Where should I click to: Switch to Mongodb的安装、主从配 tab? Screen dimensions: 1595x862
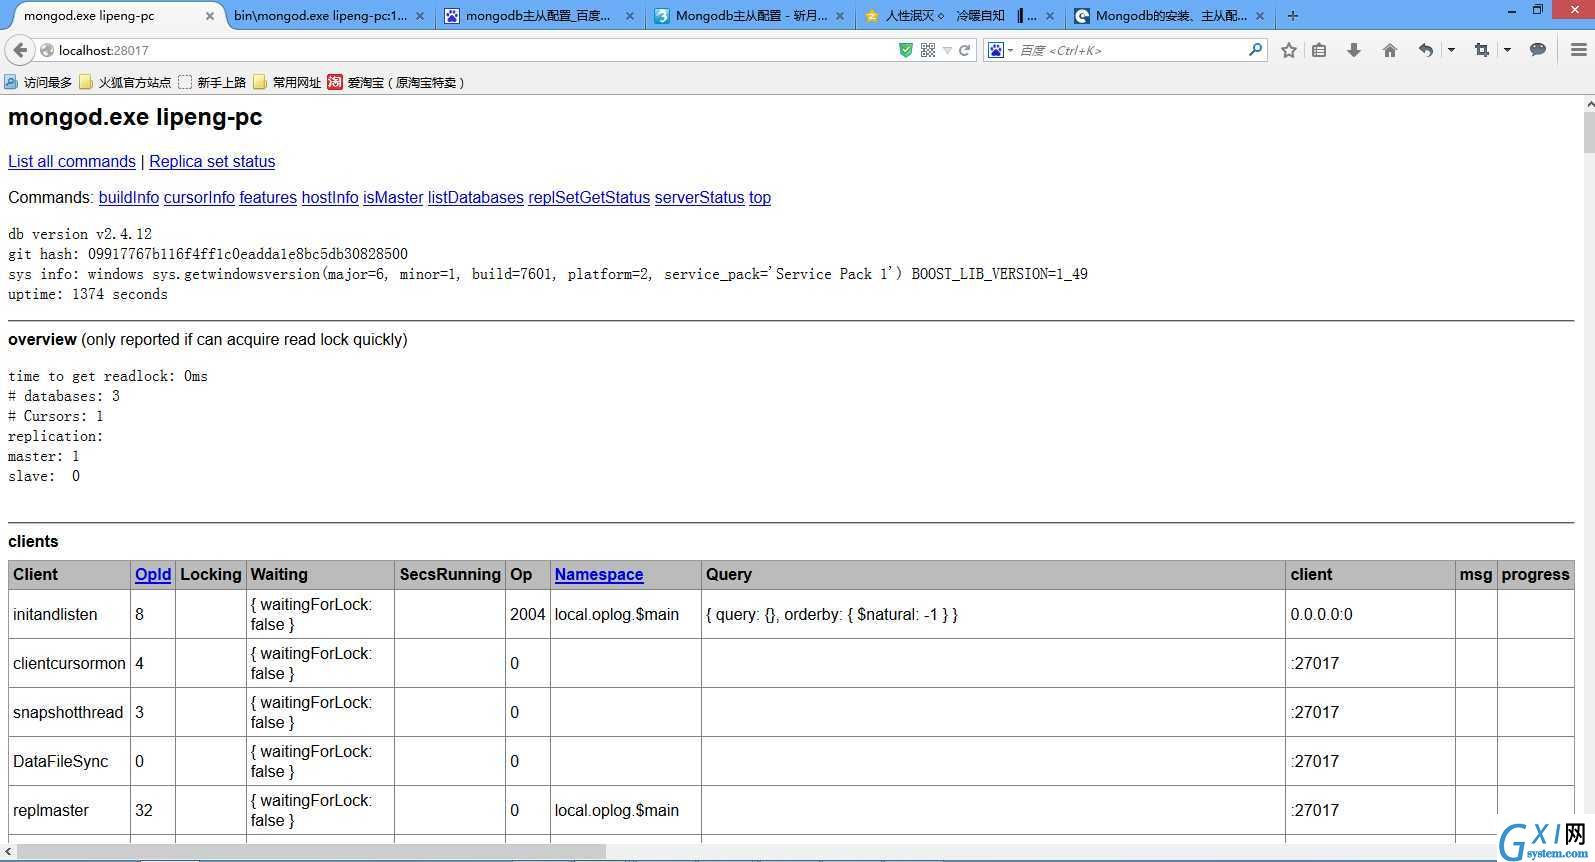click(x=1169, y=16)
